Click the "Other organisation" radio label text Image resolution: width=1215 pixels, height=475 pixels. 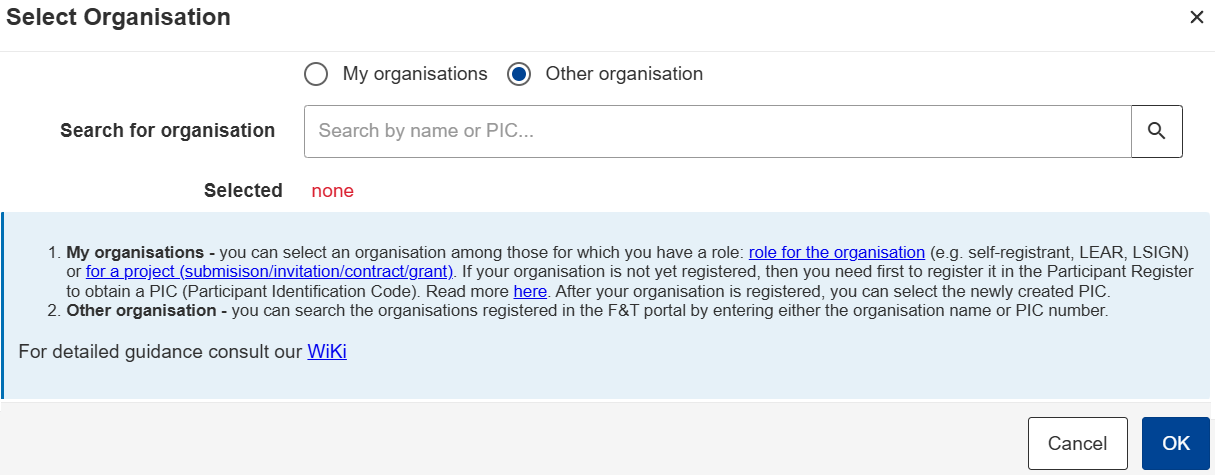624,74
